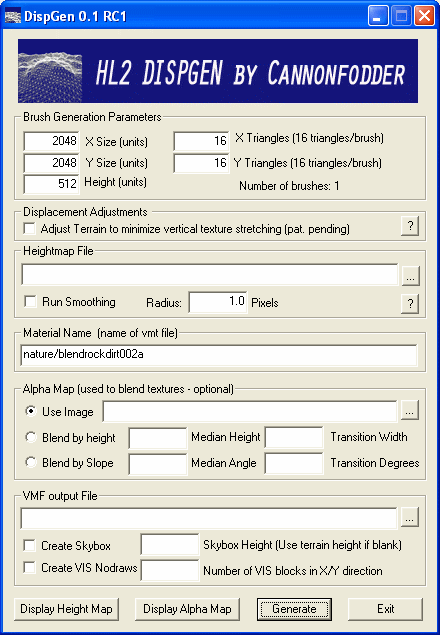Click the Heightmap File path field
Image resolution: width=440 pixels, height=635 pixels.
tap(210, 275)
